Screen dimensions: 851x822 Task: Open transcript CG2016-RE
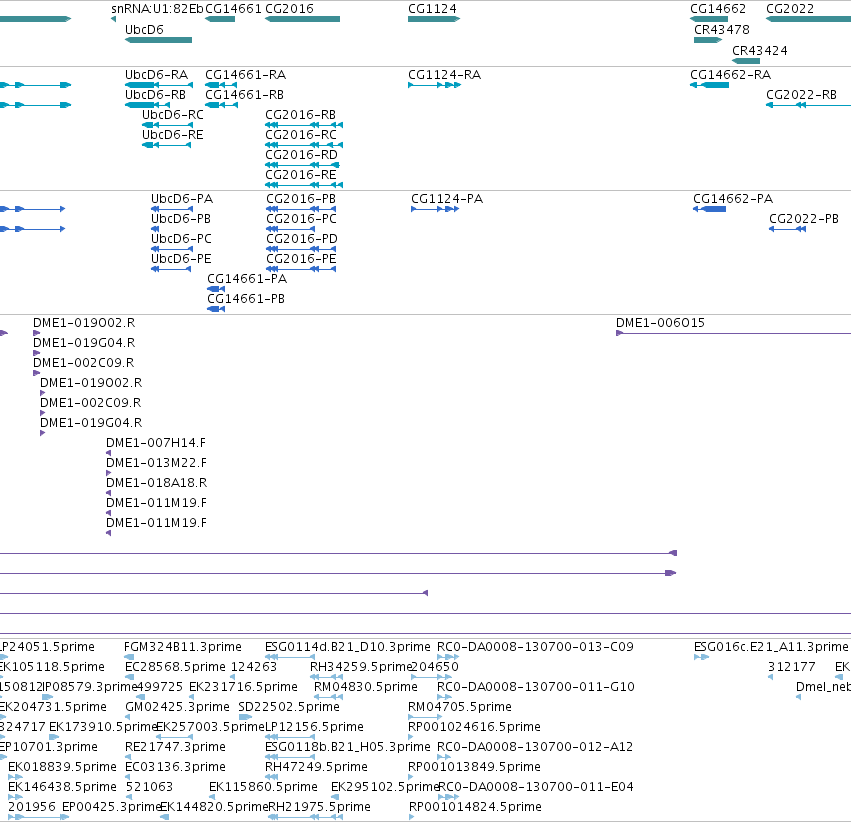pos(301,175)
